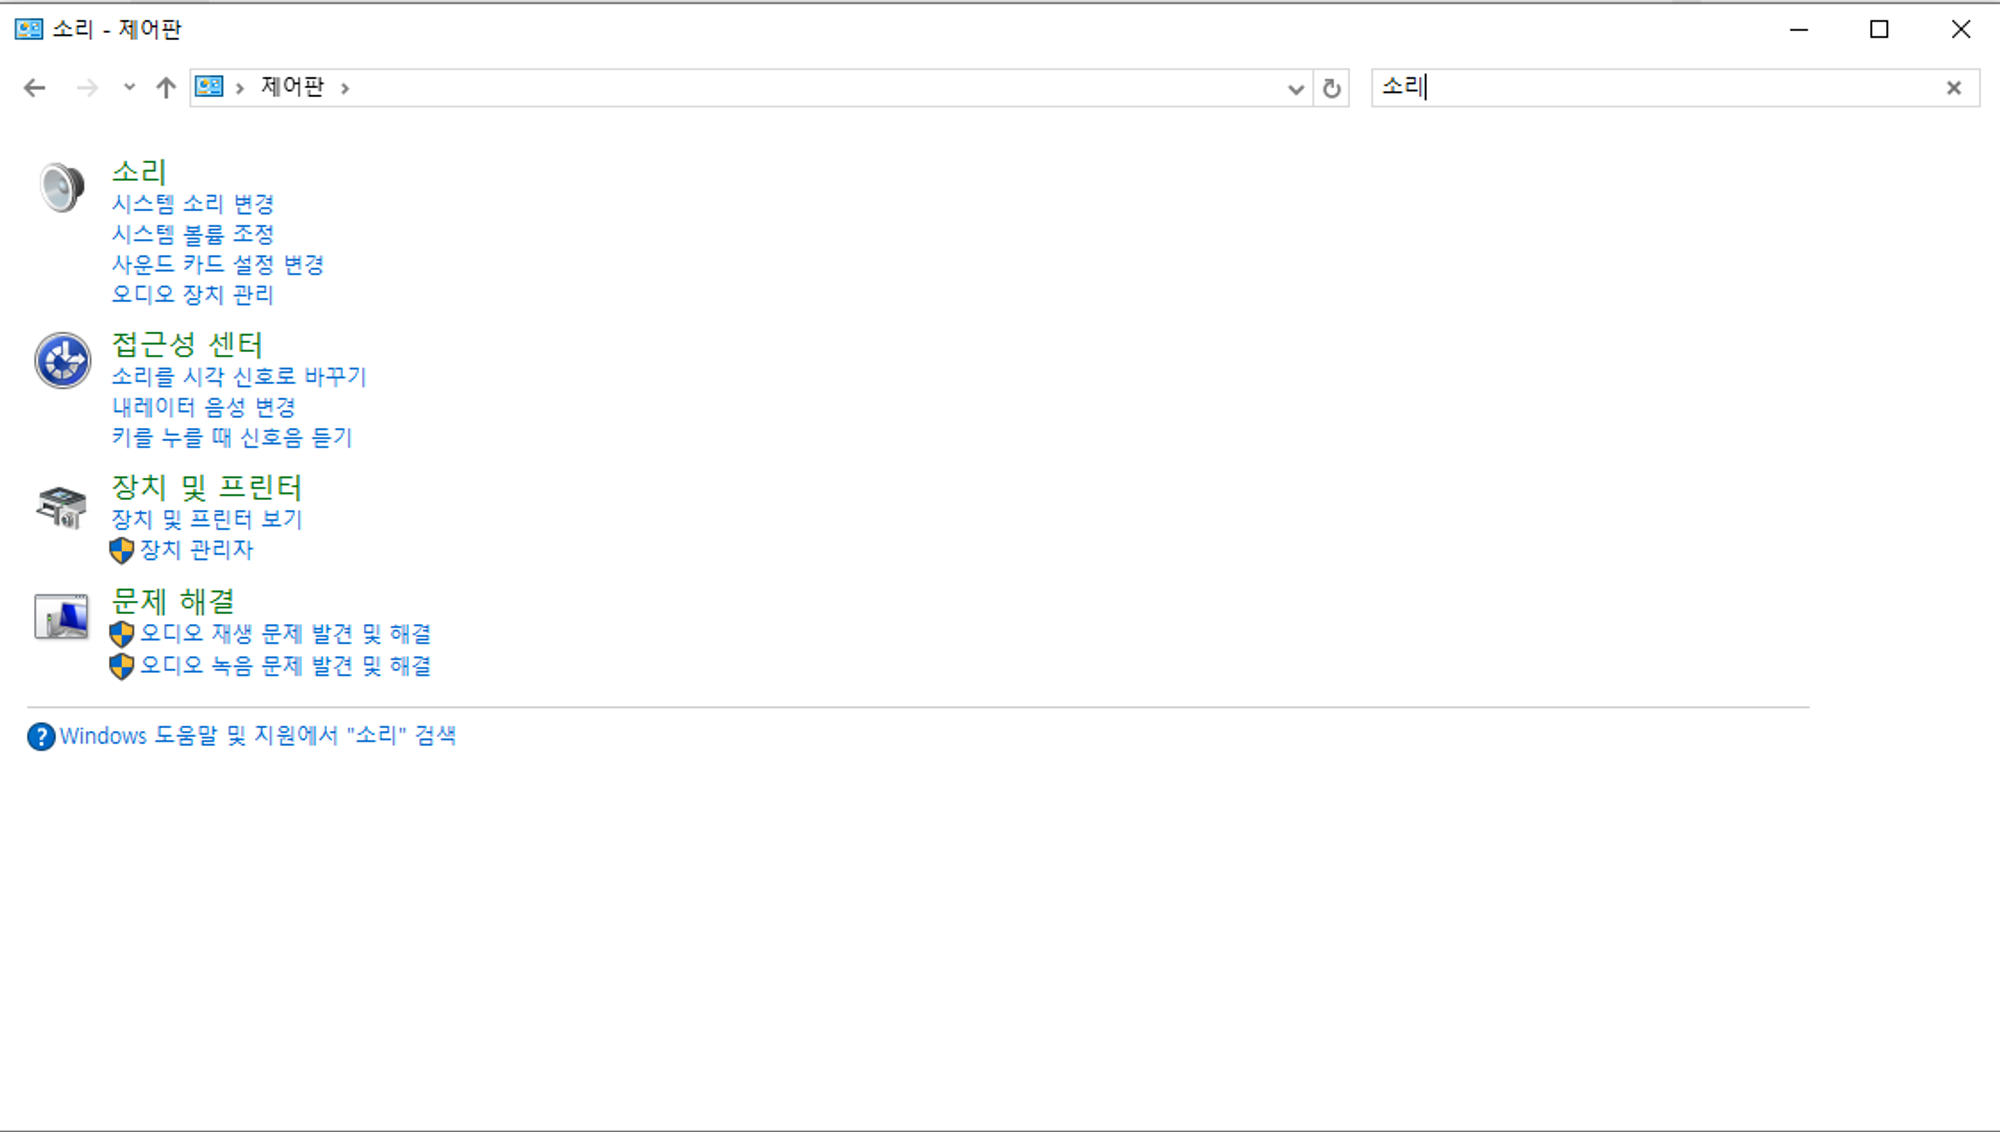Click the speaker icon next to 소리
The width and height of the screenshot is (2000, 1132).
pos(62,187)
